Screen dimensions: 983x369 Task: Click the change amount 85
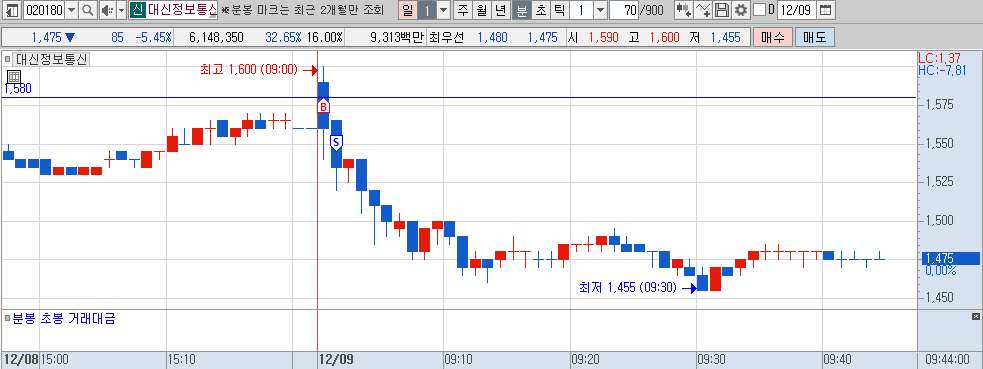(117, 37)
